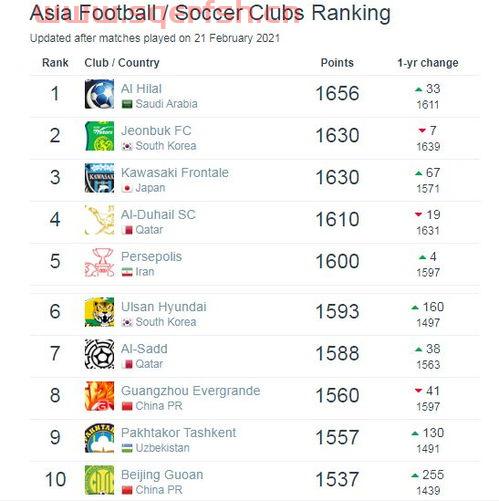Viewport: 499px width, 501px height.
Task: Select the Ulsan Hyundai tiger crest
Action: coord(99,312)
